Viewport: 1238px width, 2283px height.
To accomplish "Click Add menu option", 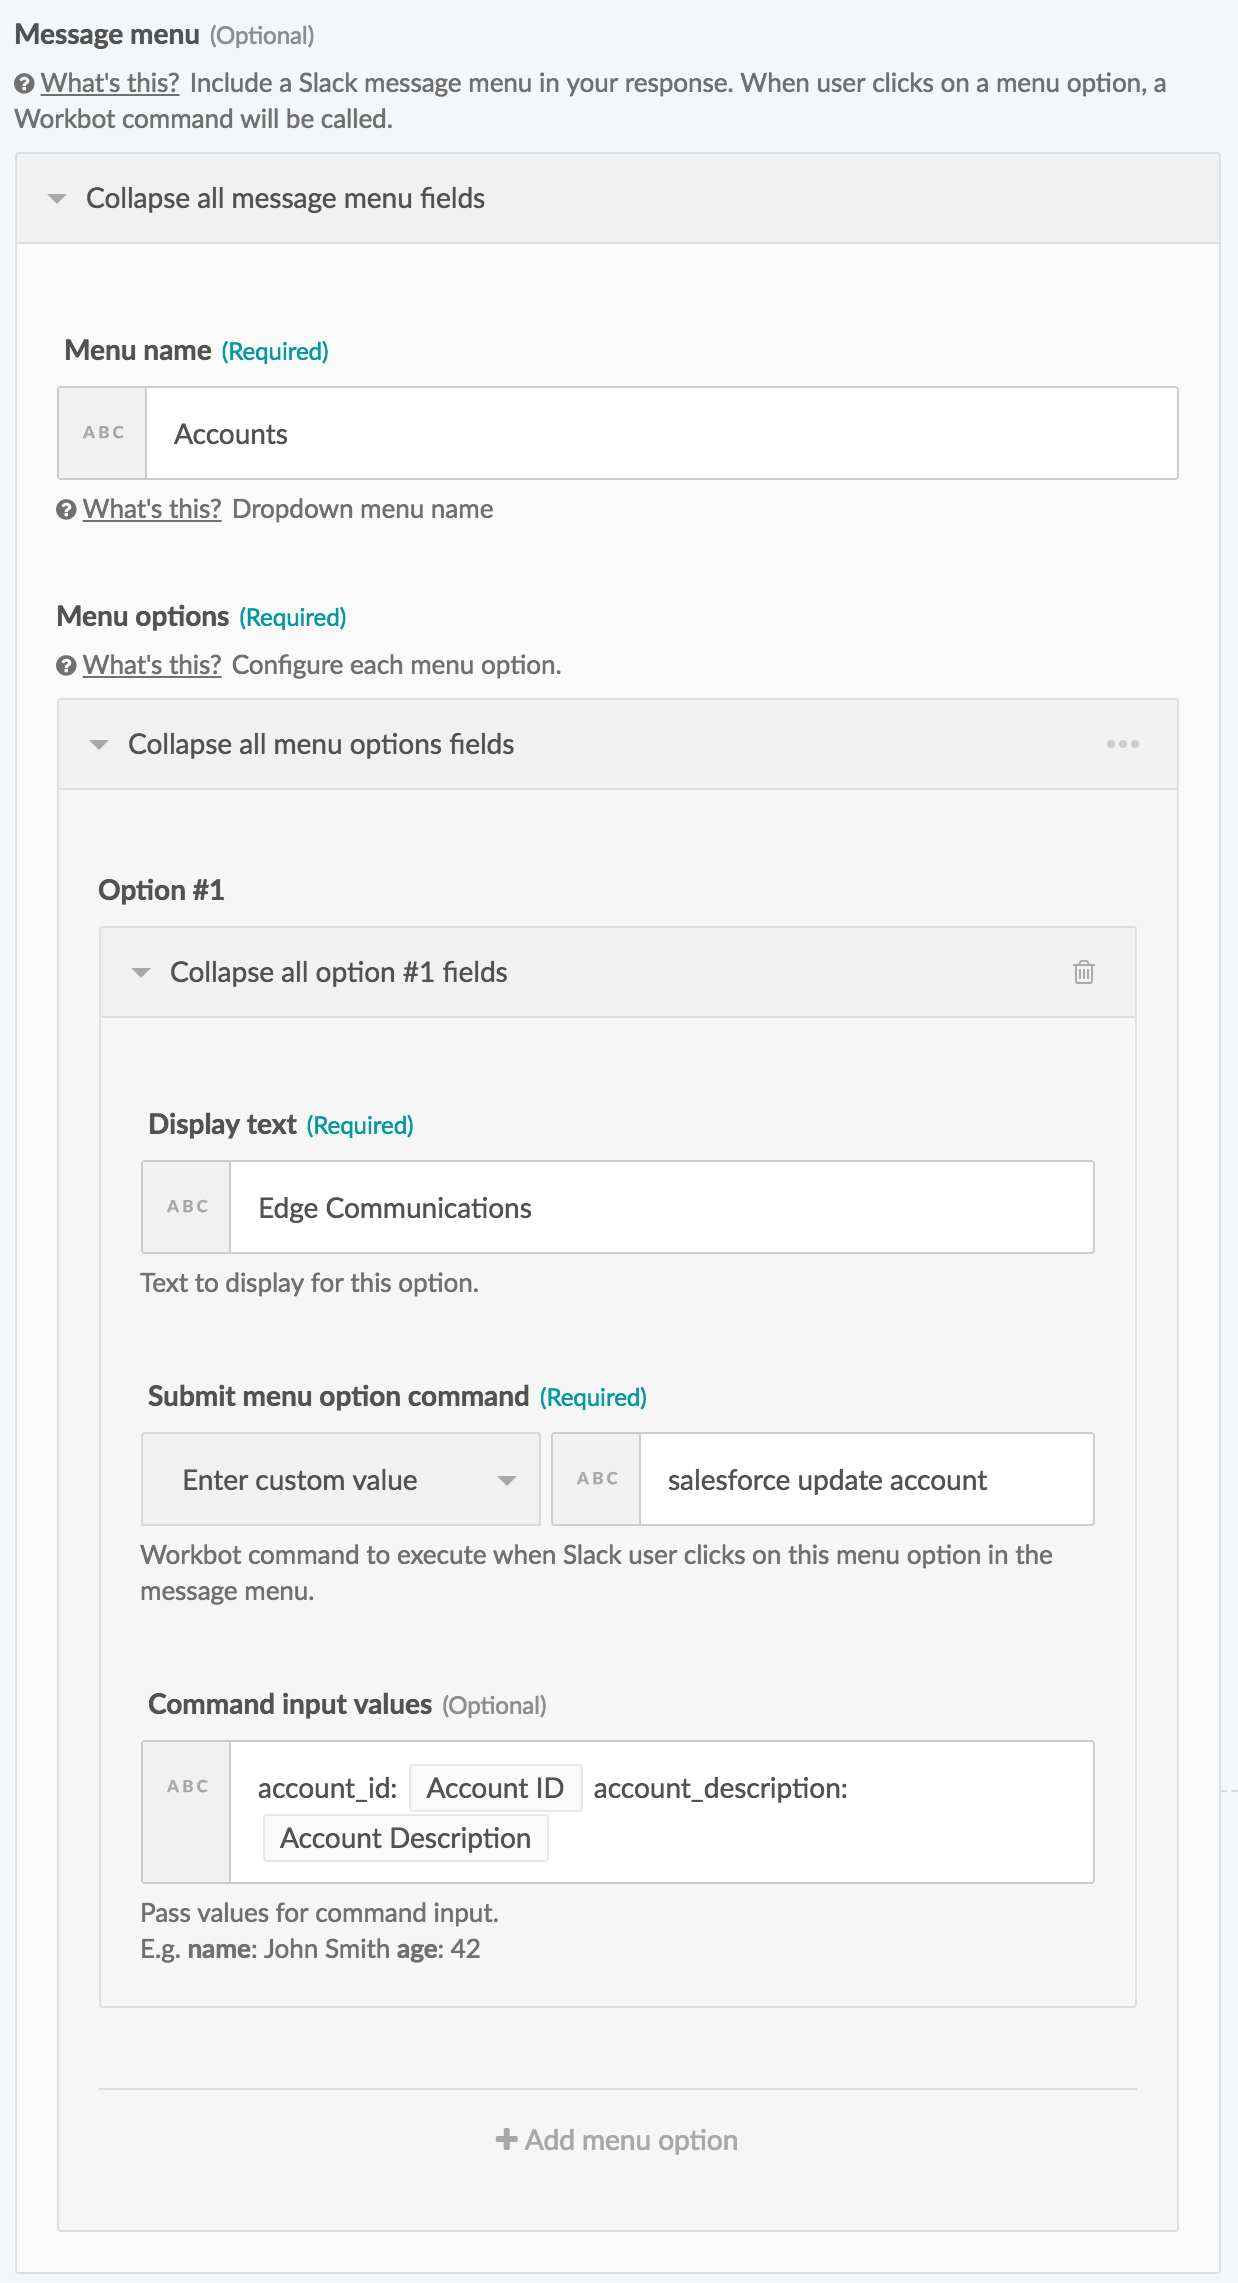I will [x=631, y=2140].
